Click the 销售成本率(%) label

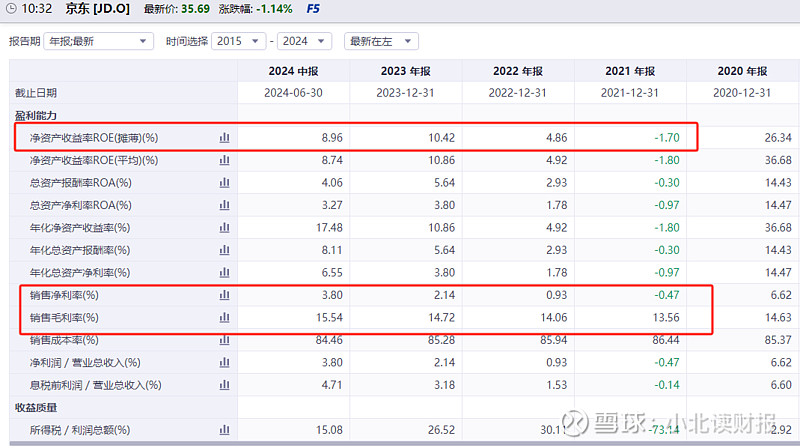point(64,340)
